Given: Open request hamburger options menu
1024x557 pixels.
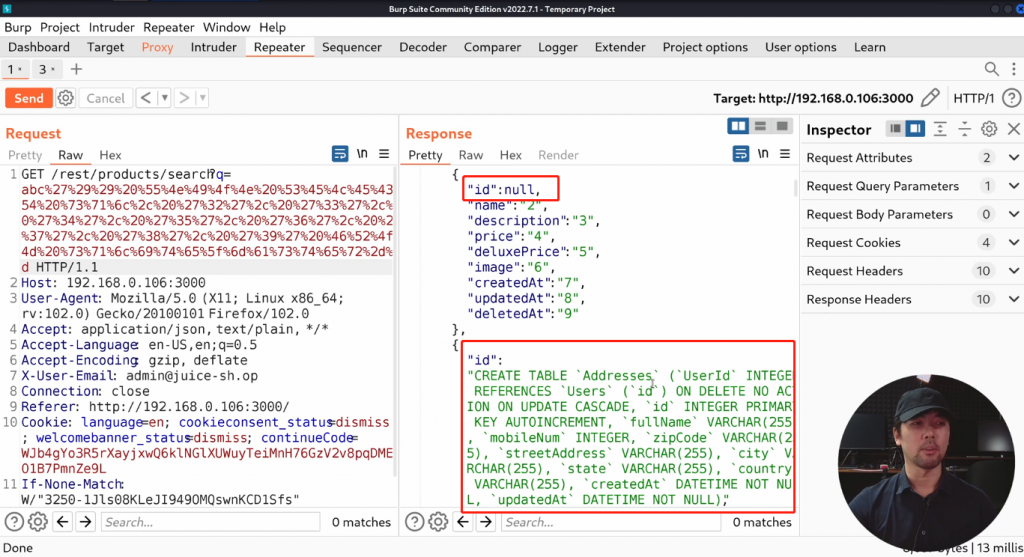Looking at the screenshot, I should (x=384, y=154).
